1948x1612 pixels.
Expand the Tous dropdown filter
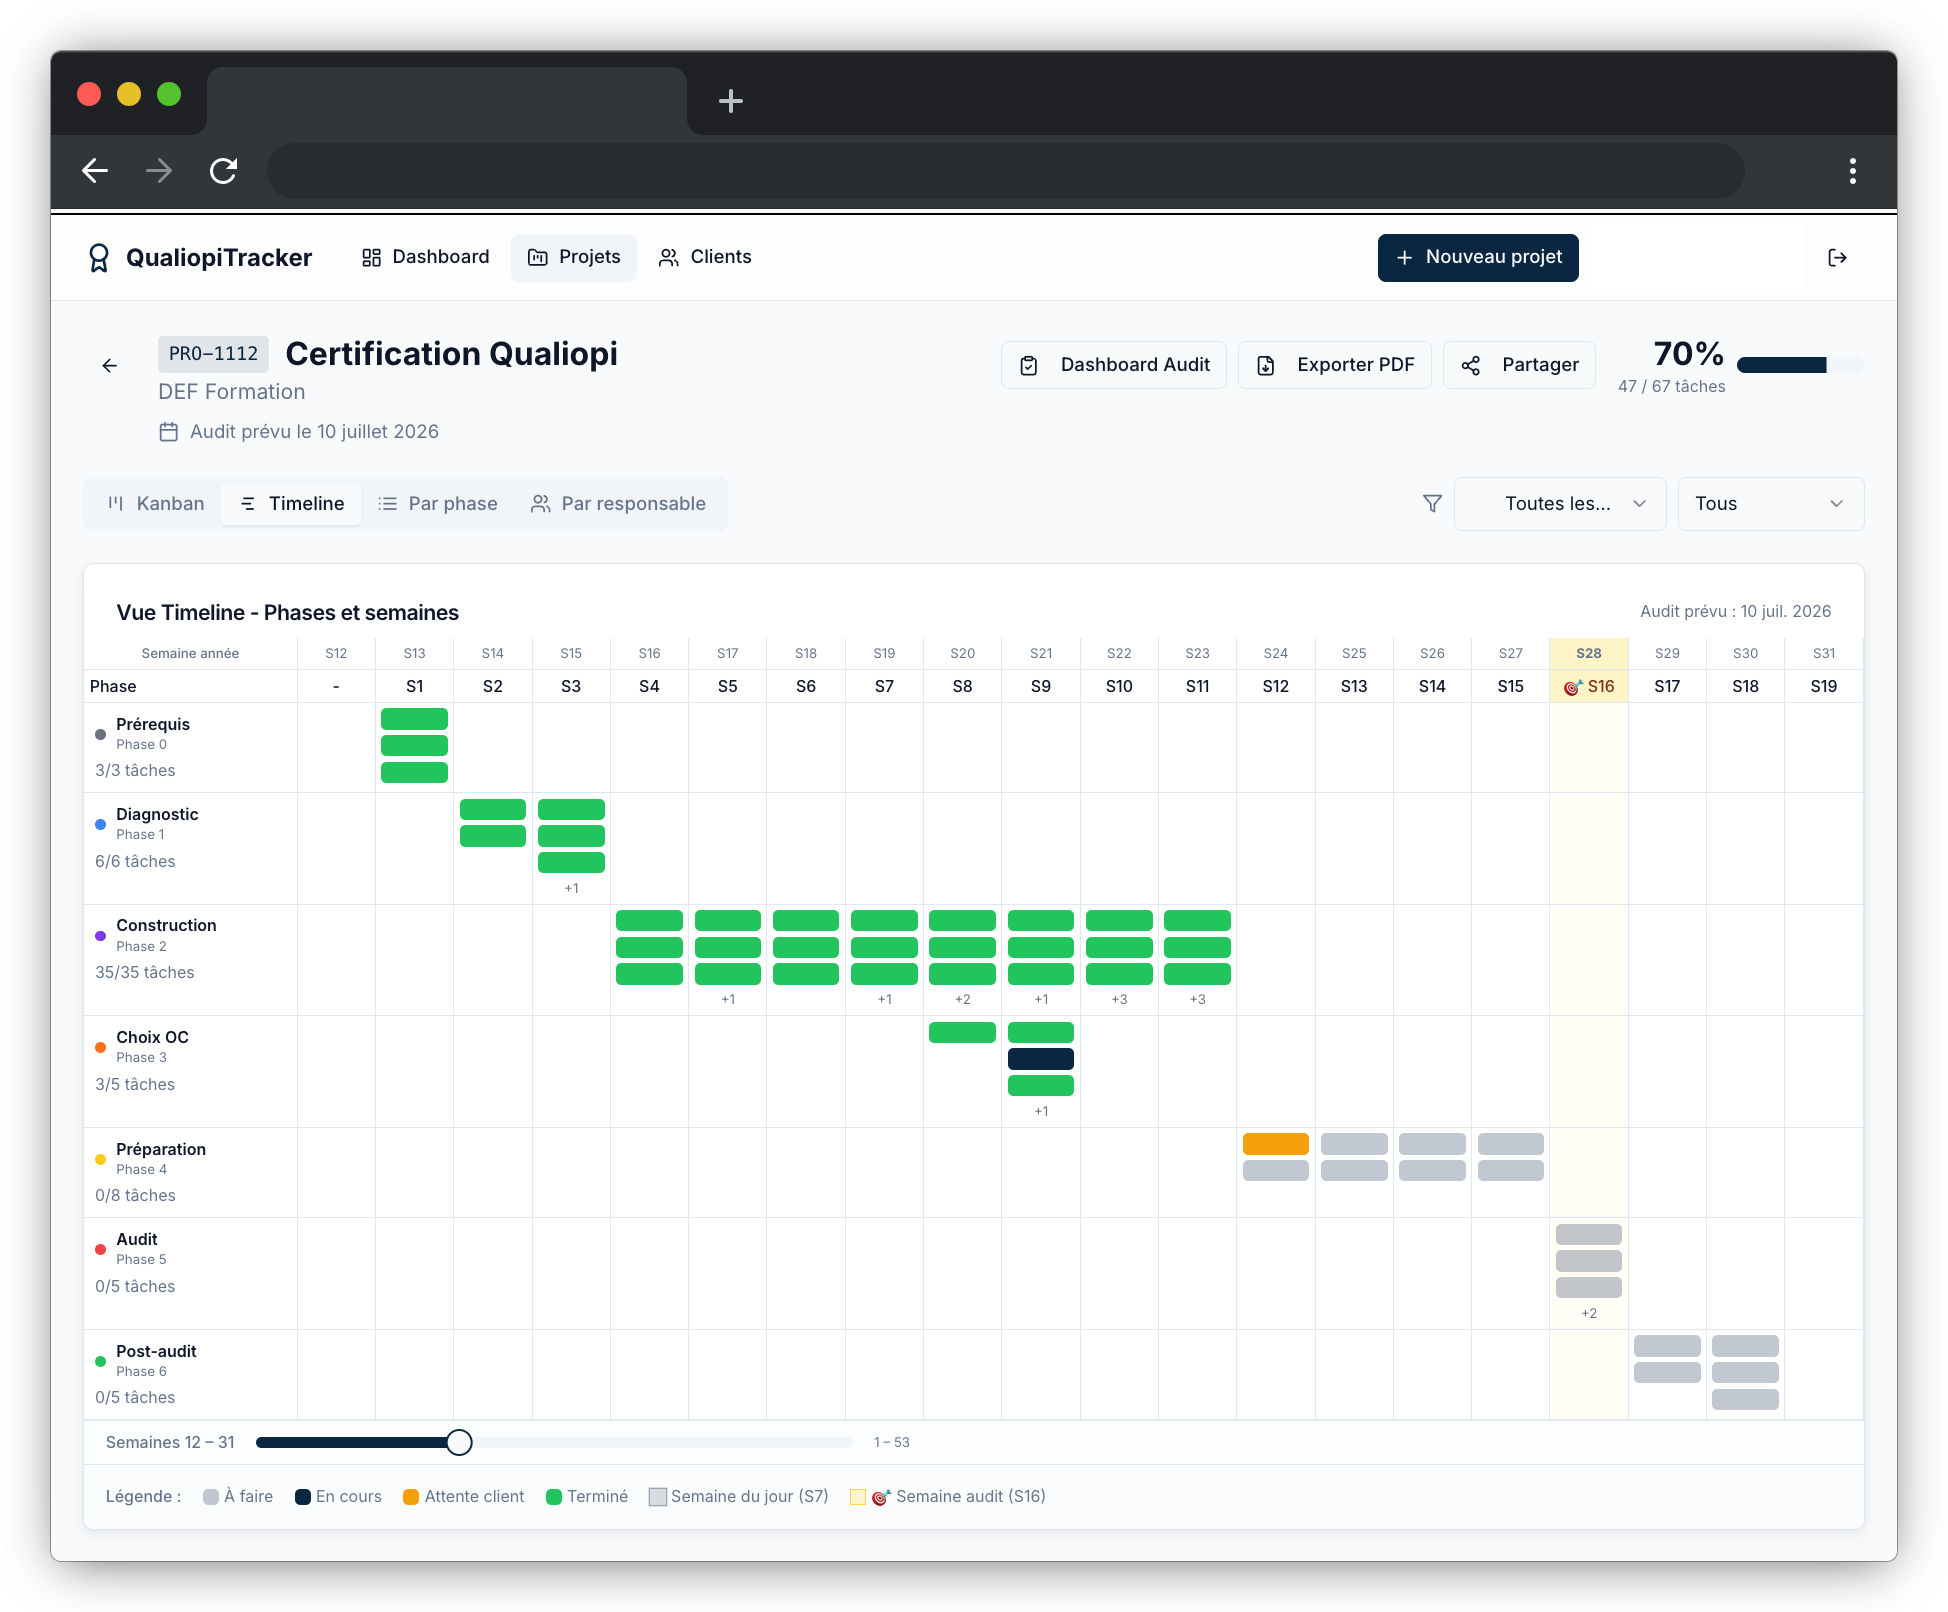tap(1770, 503)
